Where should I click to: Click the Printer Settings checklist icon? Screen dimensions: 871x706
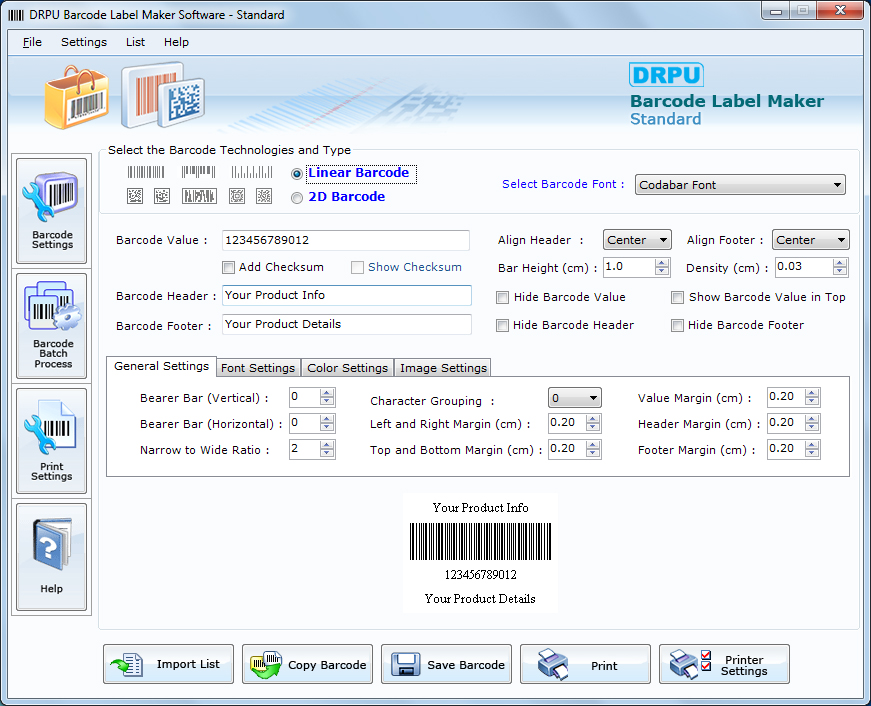pyautogui.click(x=690, y=664)
